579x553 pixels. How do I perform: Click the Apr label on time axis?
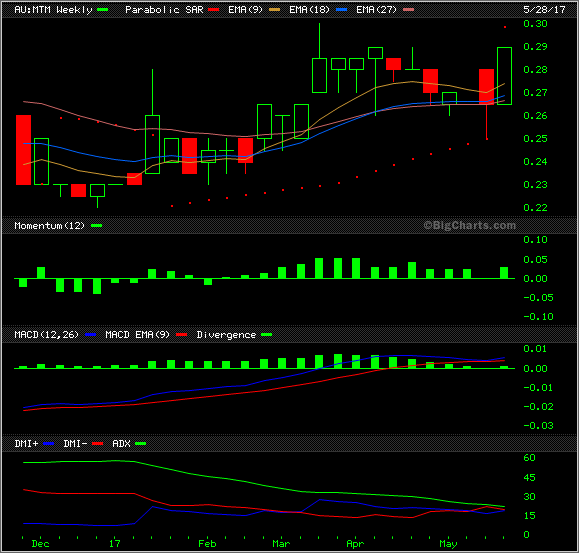point(355,544)
